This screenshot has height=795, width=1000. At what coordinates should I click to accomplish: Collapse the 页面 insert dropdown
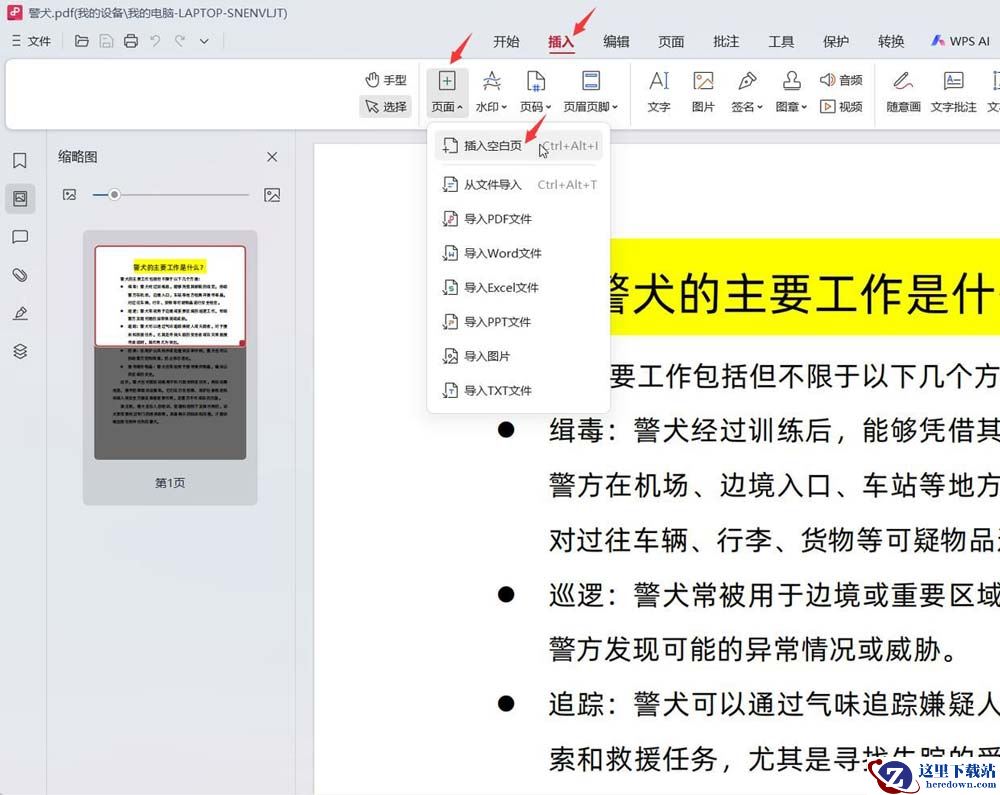[x=447, y=92]
